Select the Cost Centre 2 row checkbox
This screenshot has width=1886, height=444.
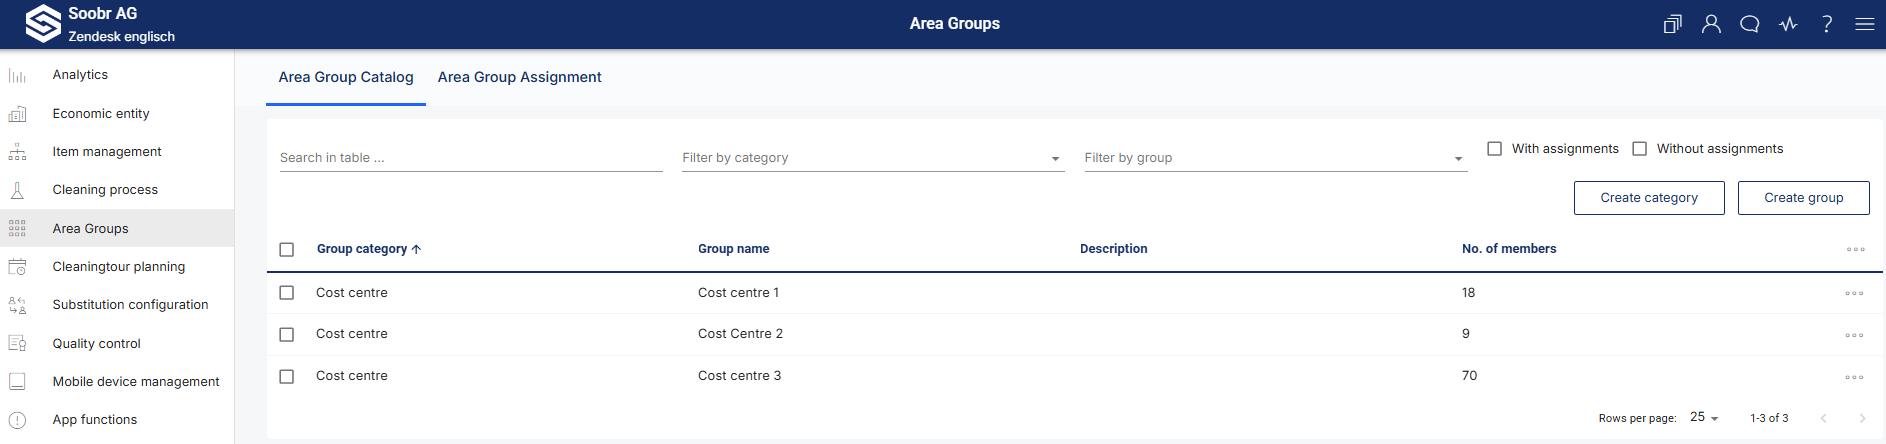[x=287, y=335]
